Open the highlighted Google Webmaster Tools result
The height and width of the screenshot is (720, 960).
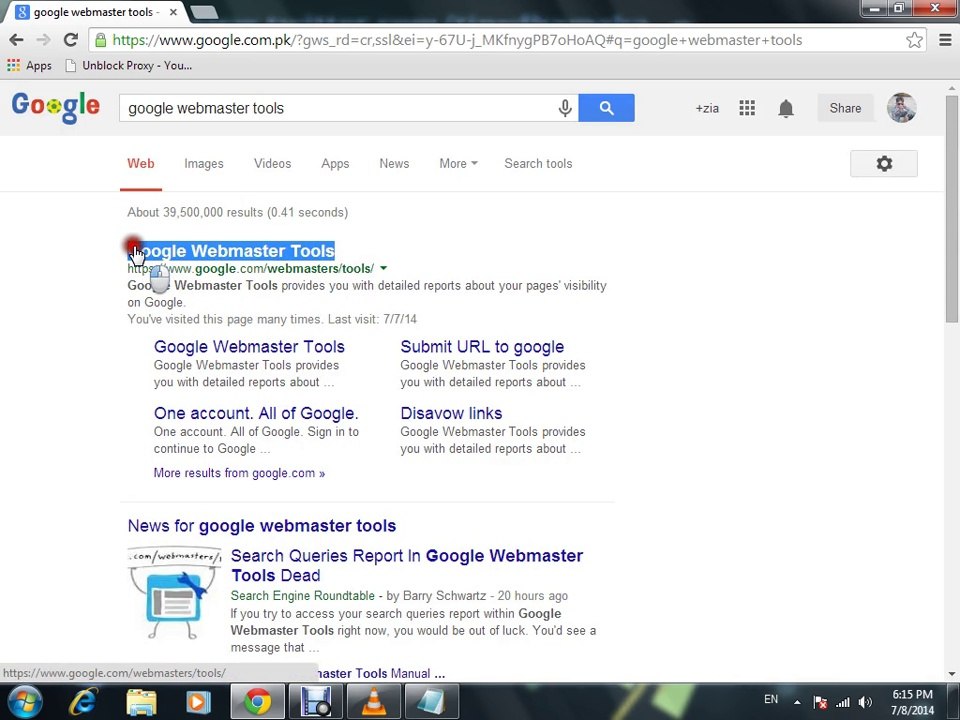(231, 251)
